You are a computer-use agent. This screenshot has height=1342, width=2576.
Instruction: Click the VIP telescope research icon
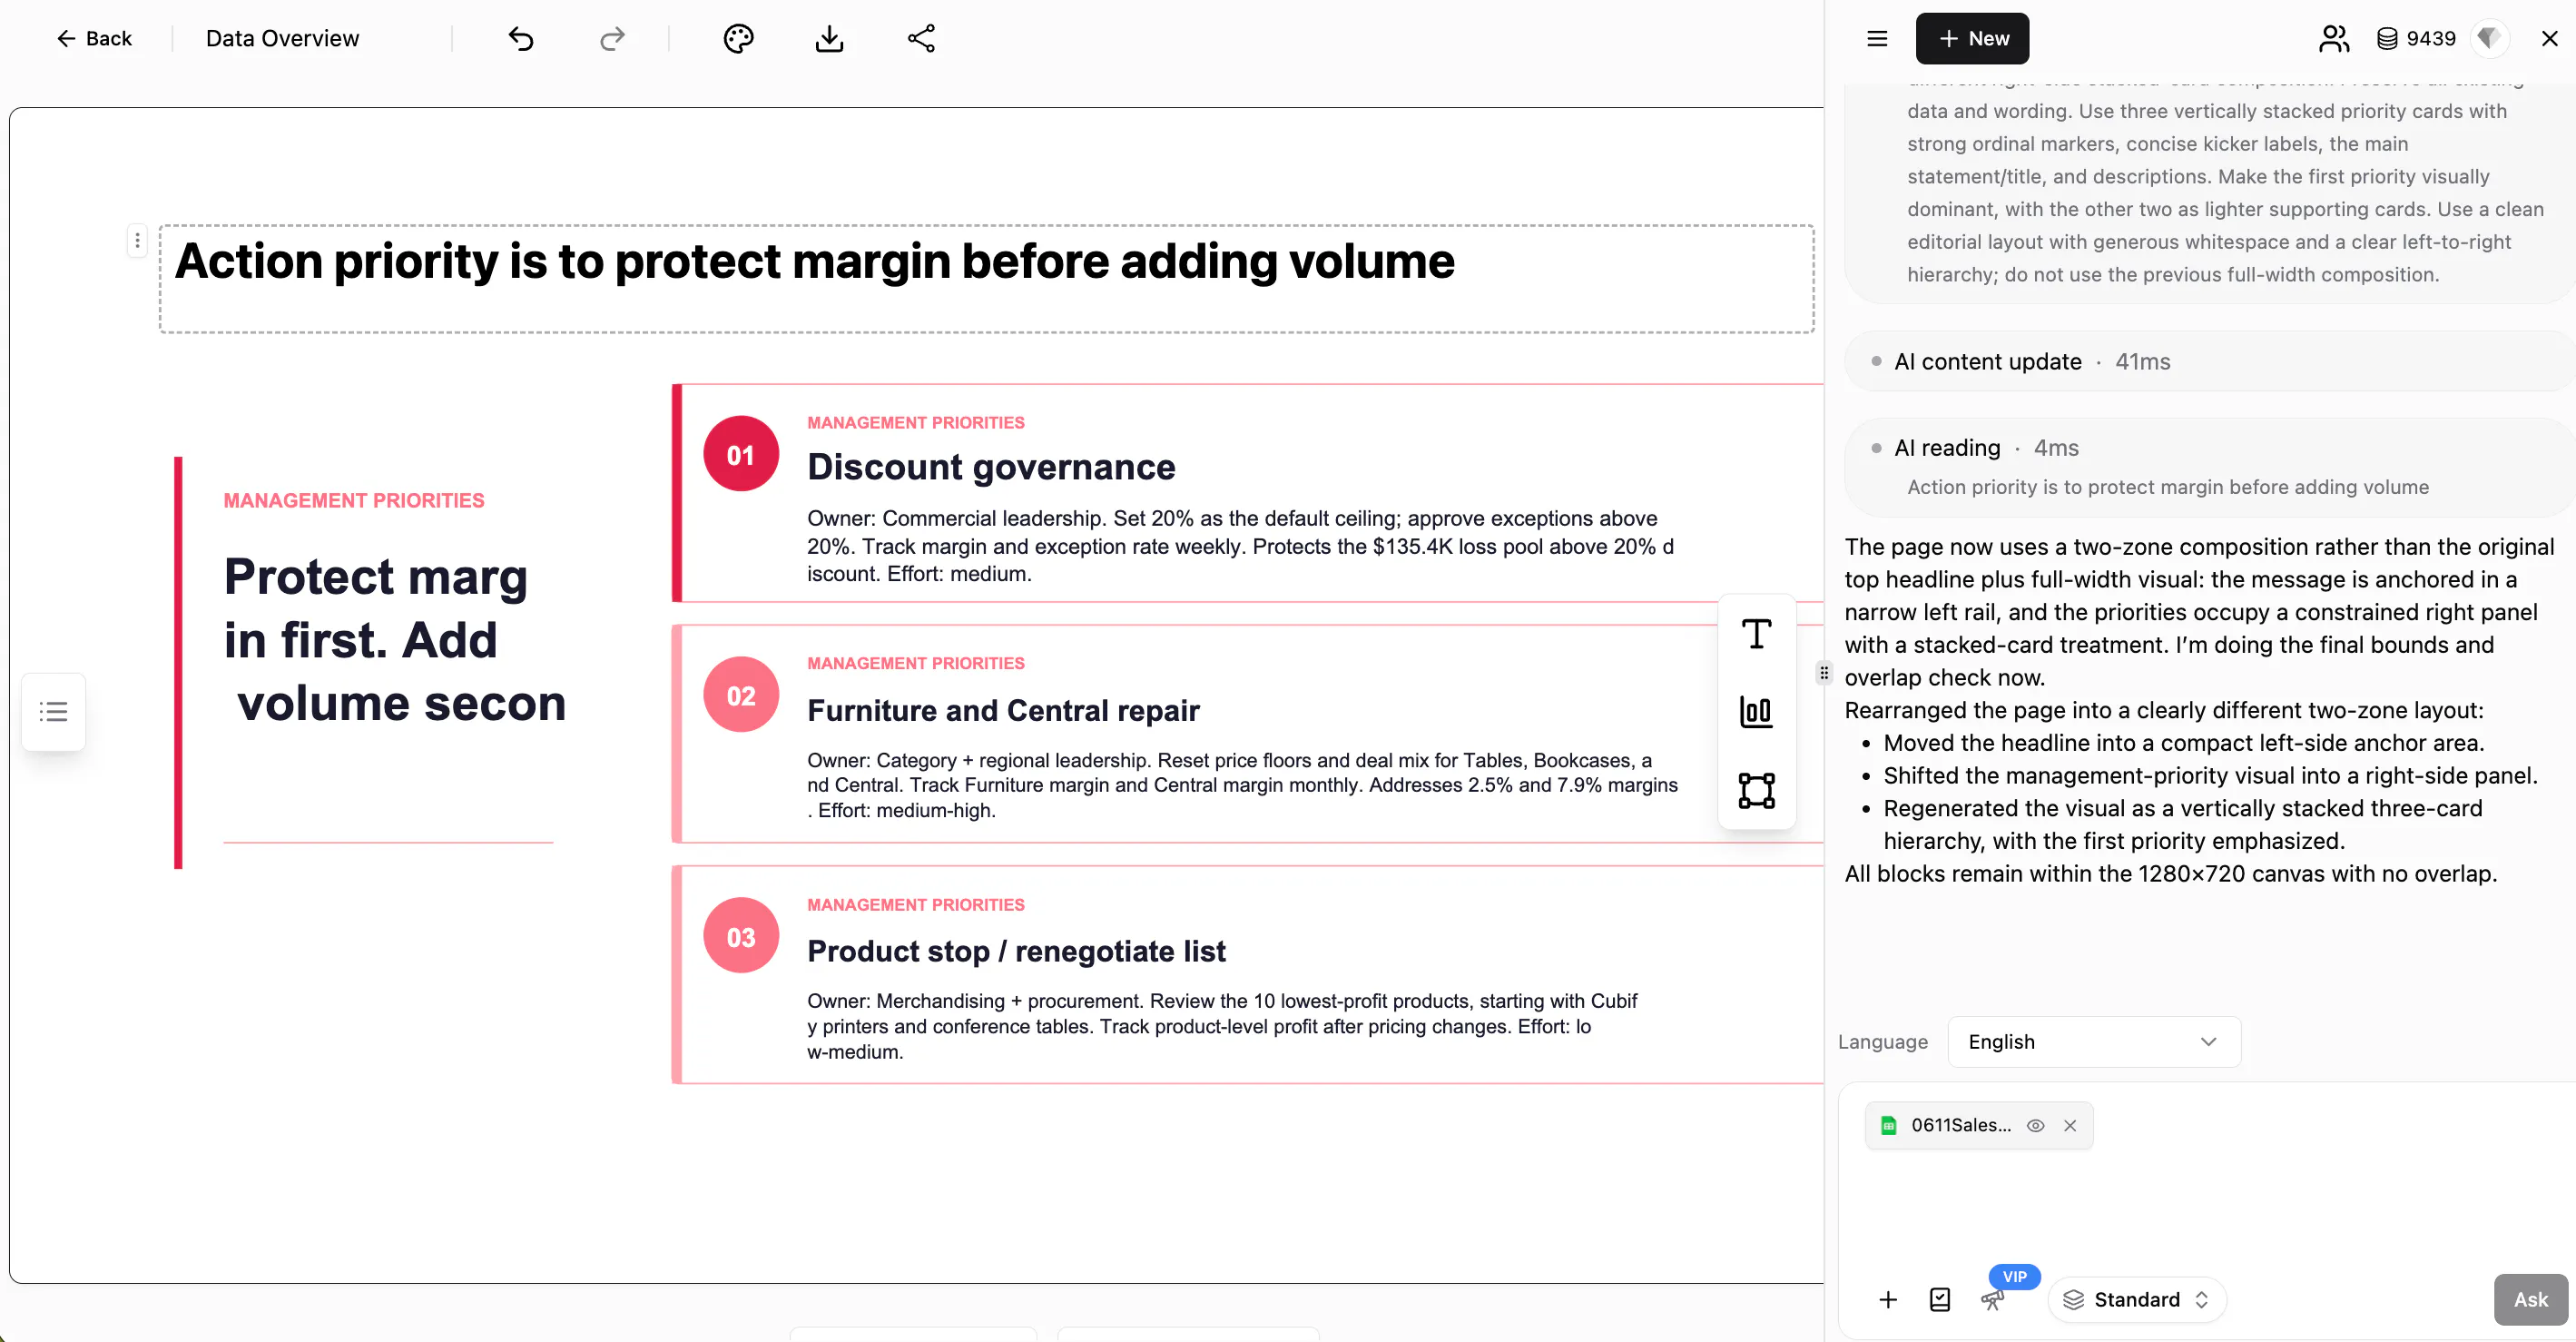point(1992,1299)
